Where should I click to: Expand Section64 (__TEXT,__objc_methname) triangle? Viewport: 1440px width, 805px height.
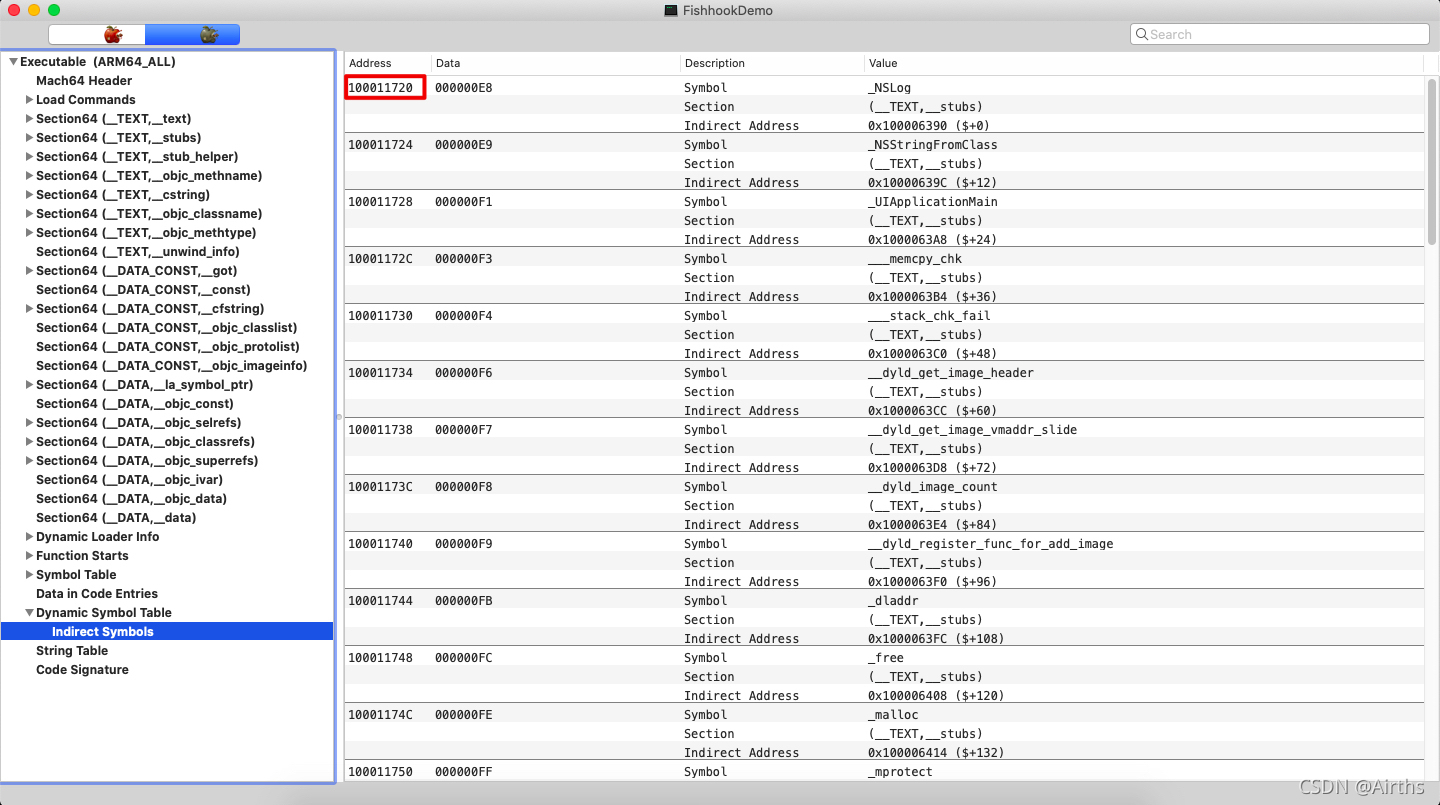pos(29,176)
